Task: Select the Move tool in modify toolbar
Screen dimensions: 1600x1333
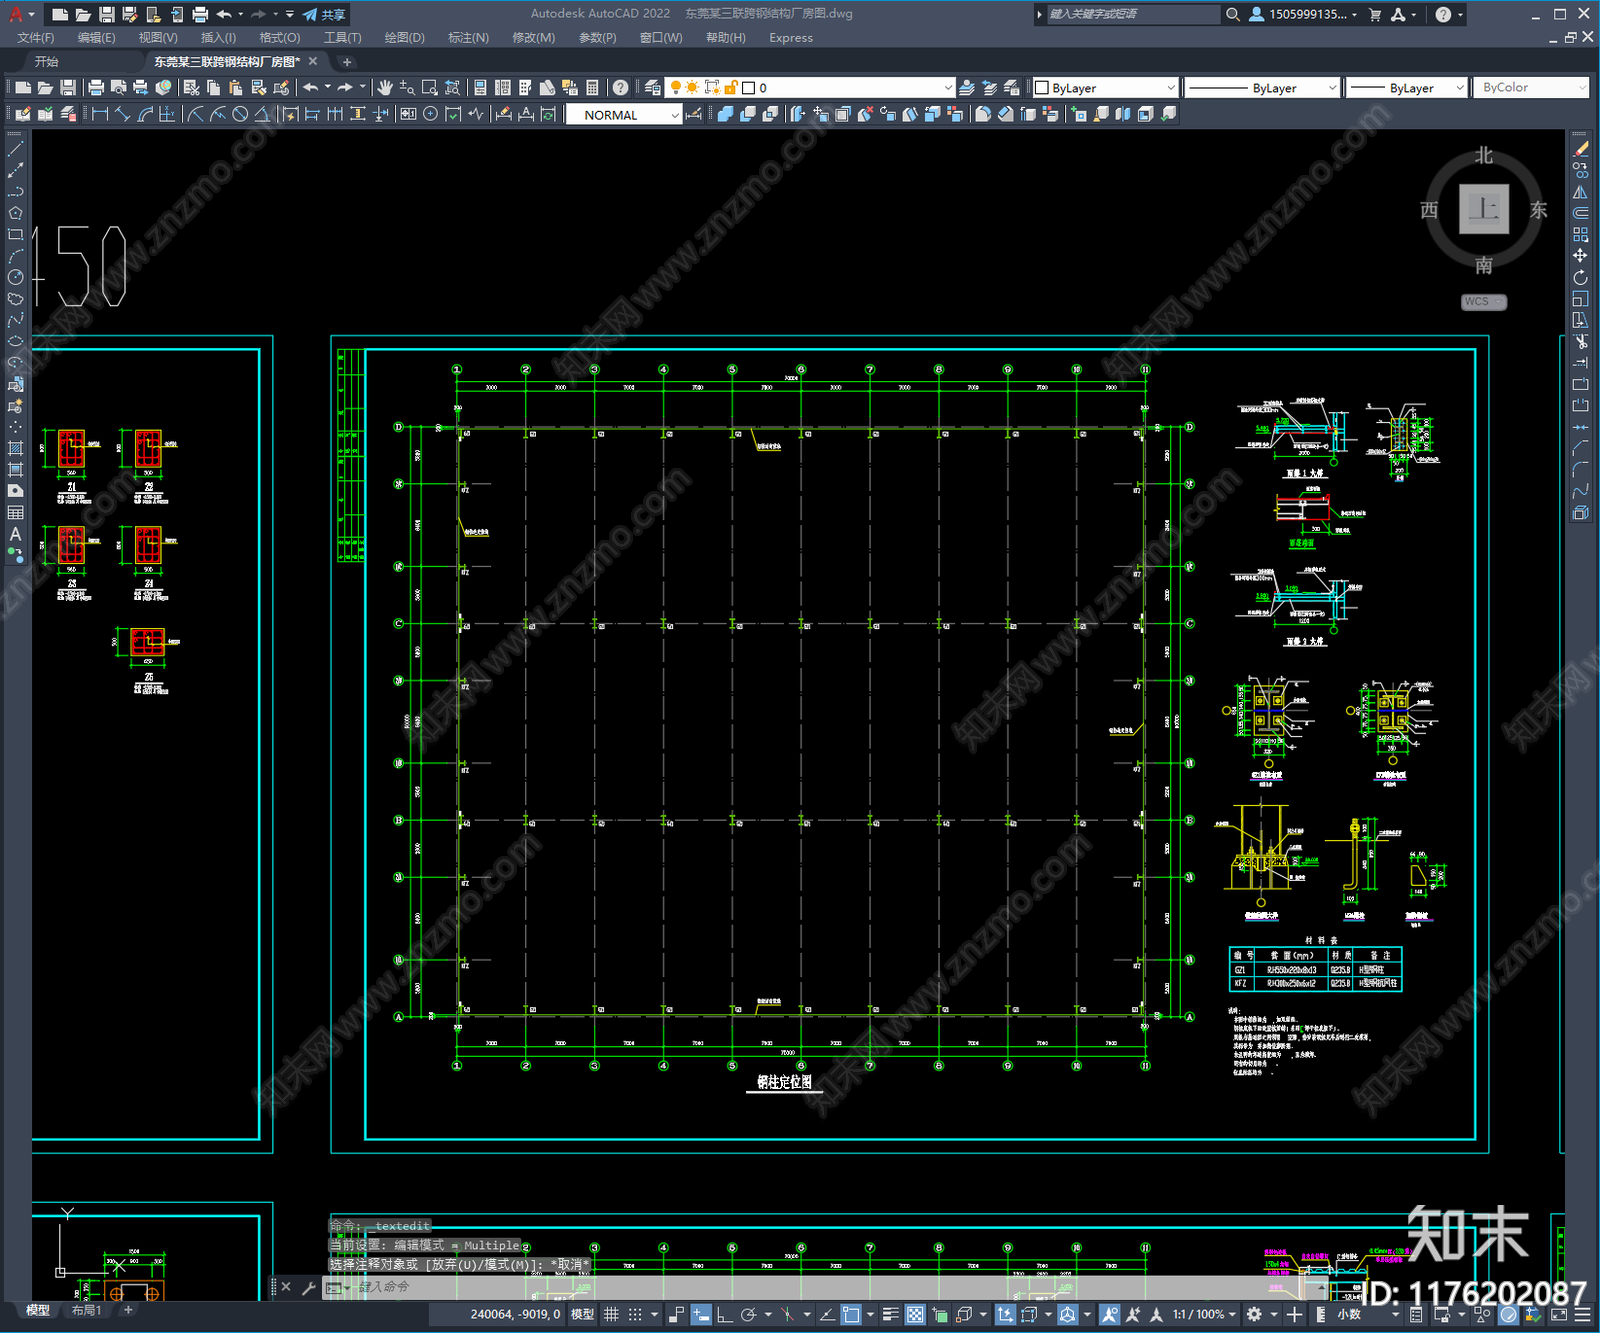Action: [1580, 256]
